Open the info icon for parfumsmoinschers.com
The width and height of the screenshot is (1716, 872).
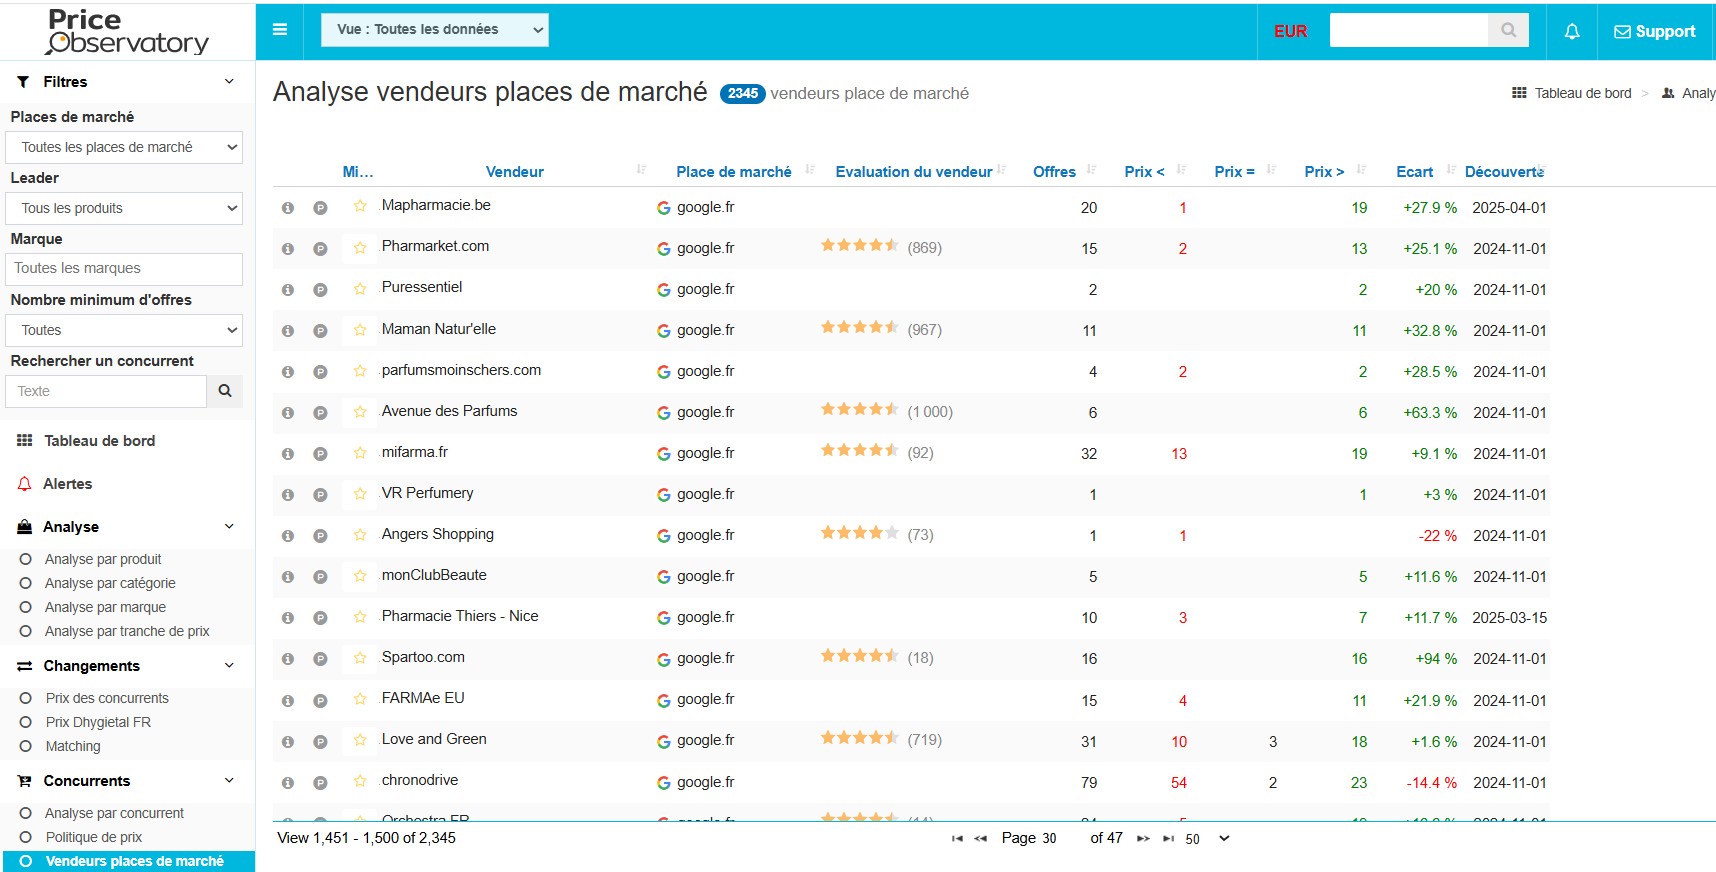(288, 372)
